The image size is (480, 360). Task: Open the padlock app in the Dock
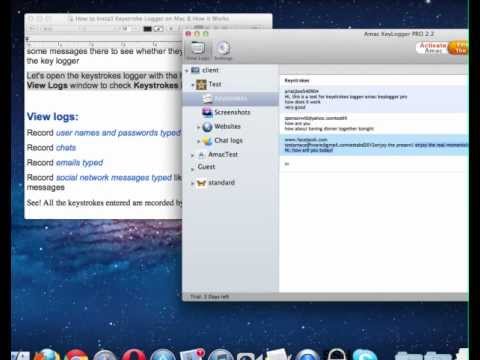coord(336,355)
